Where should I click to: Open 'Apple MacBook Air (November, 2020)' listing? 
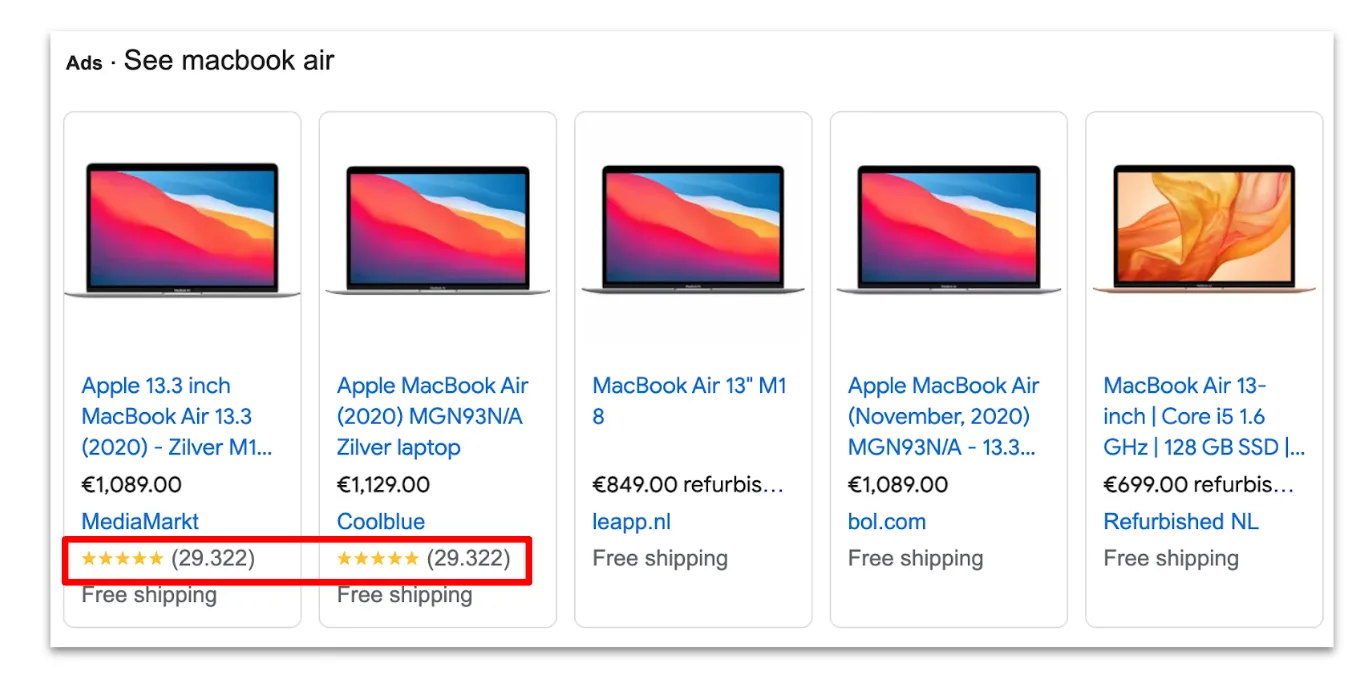tap(944, 416)
